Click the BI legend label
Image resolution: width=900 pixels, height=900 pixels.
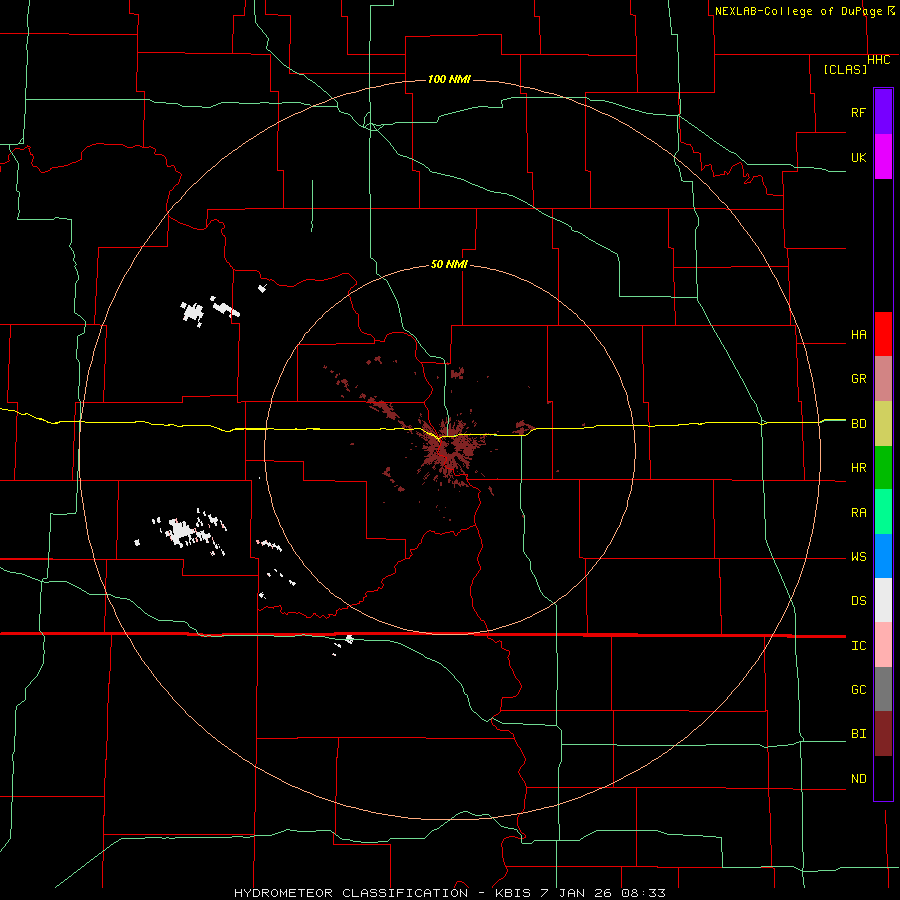coord(858,734)
